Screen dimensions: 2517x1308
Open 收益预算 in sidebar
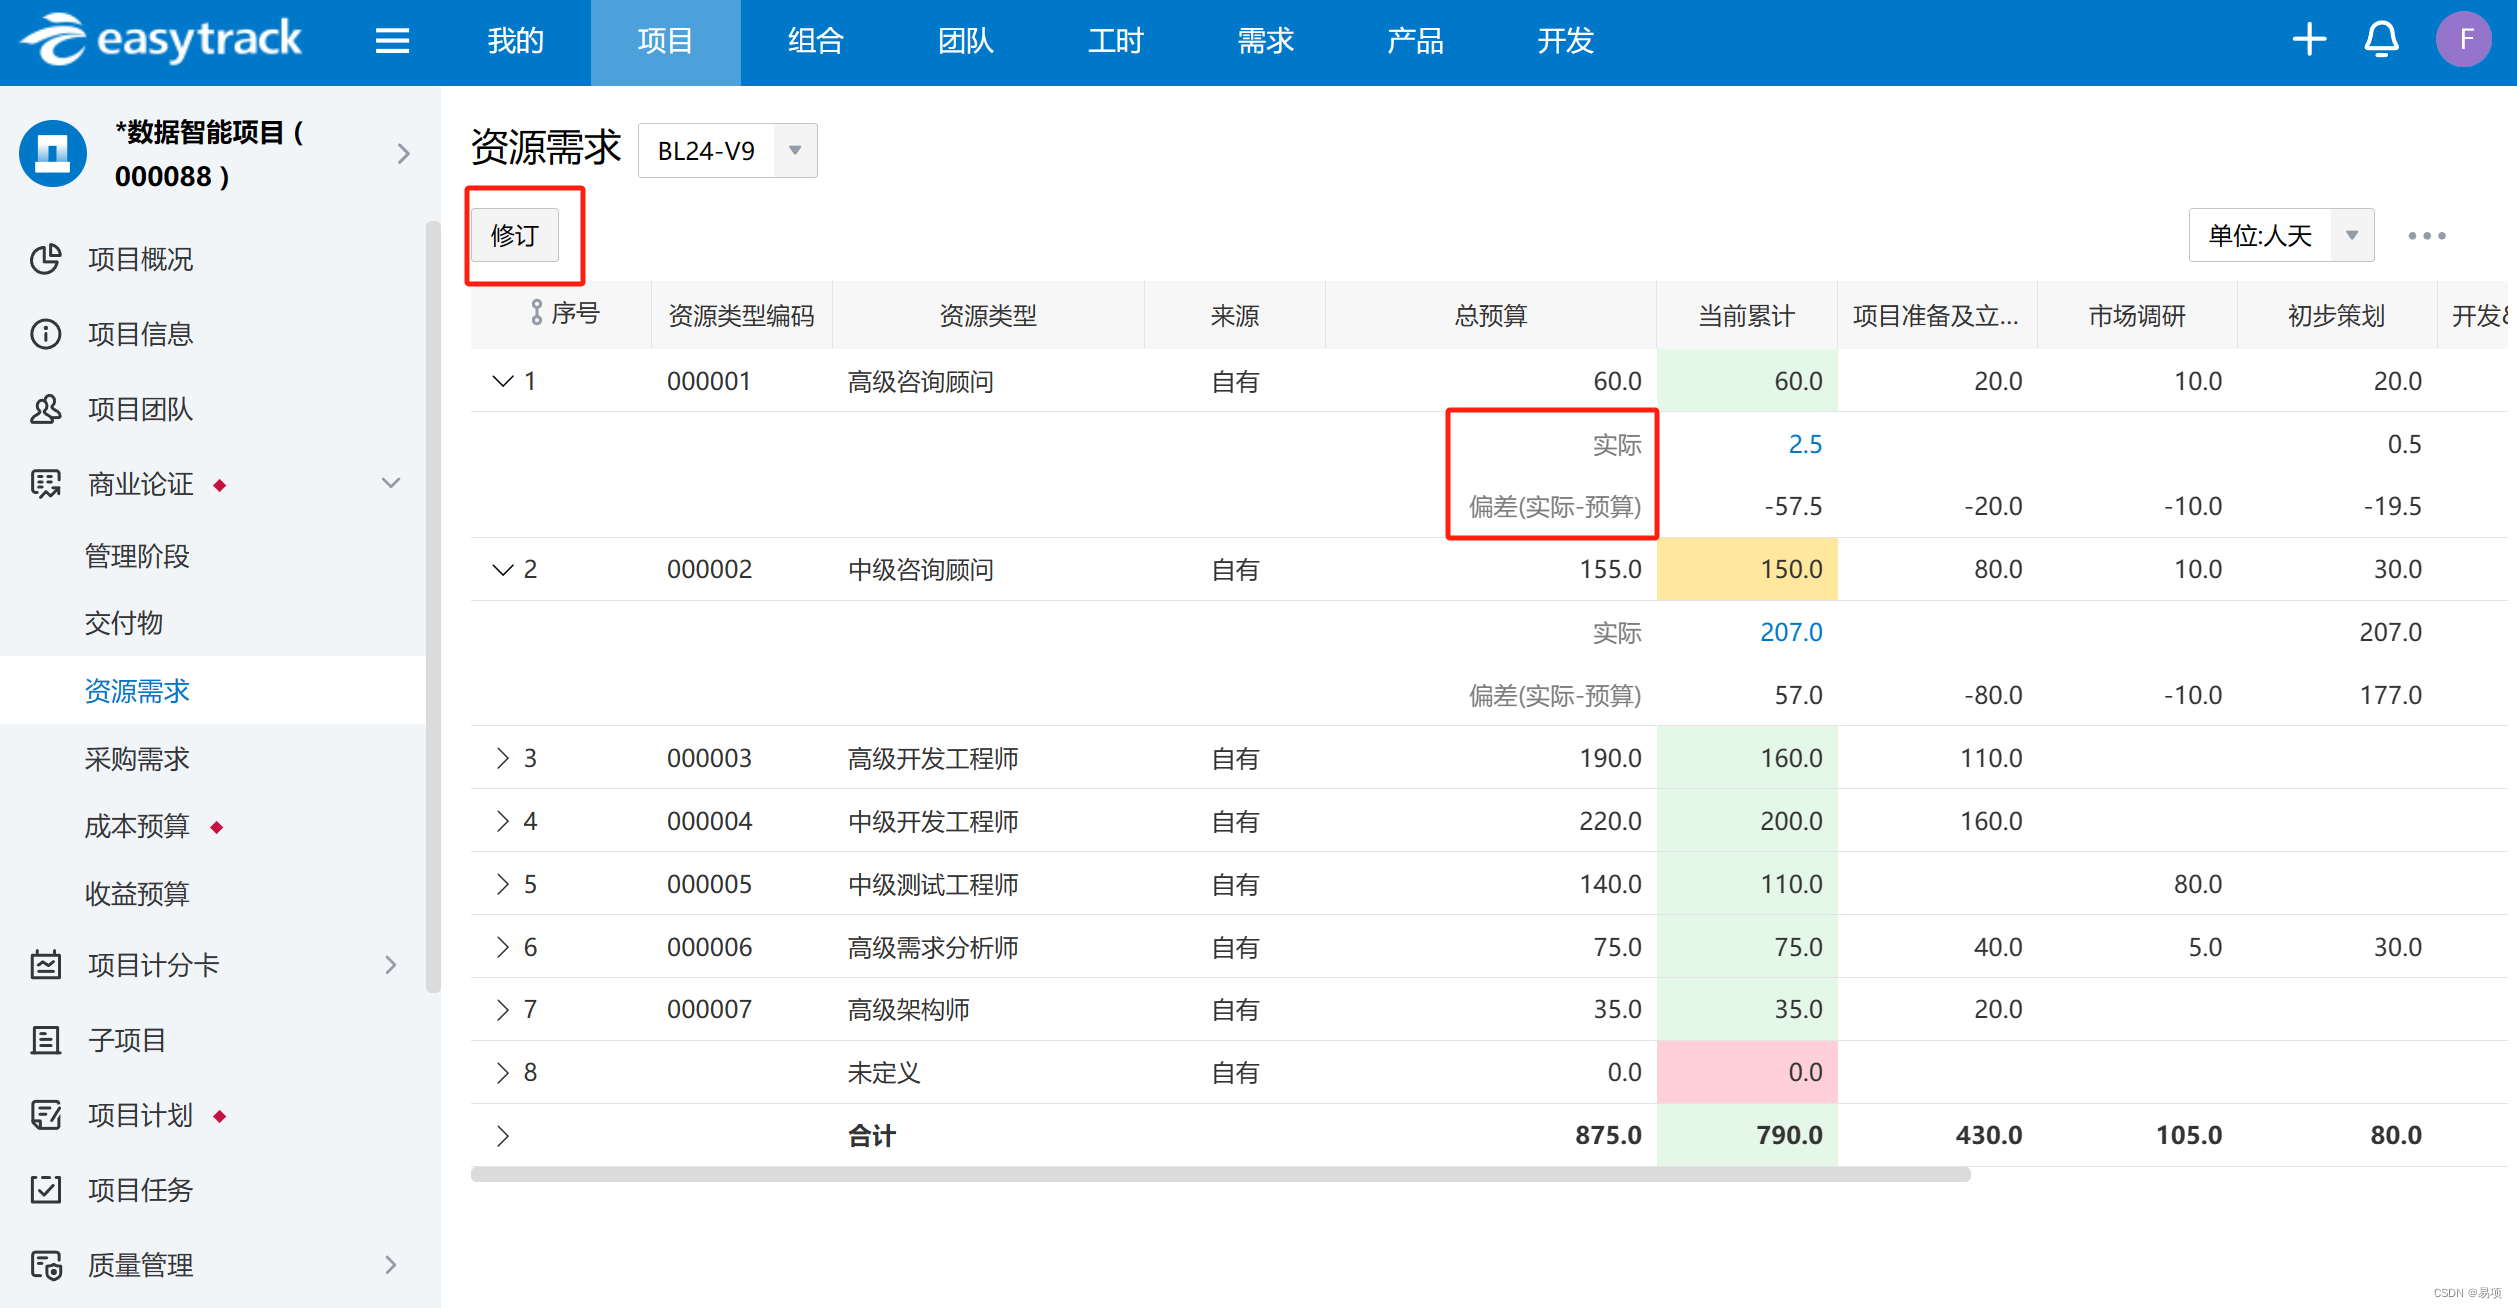click(x=137, y=894)
